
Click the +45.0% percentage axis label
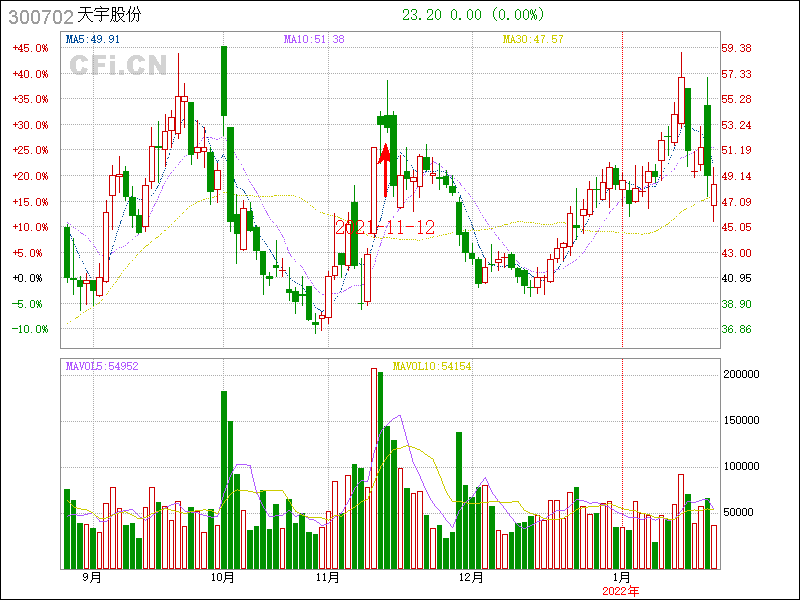point(30,48)
